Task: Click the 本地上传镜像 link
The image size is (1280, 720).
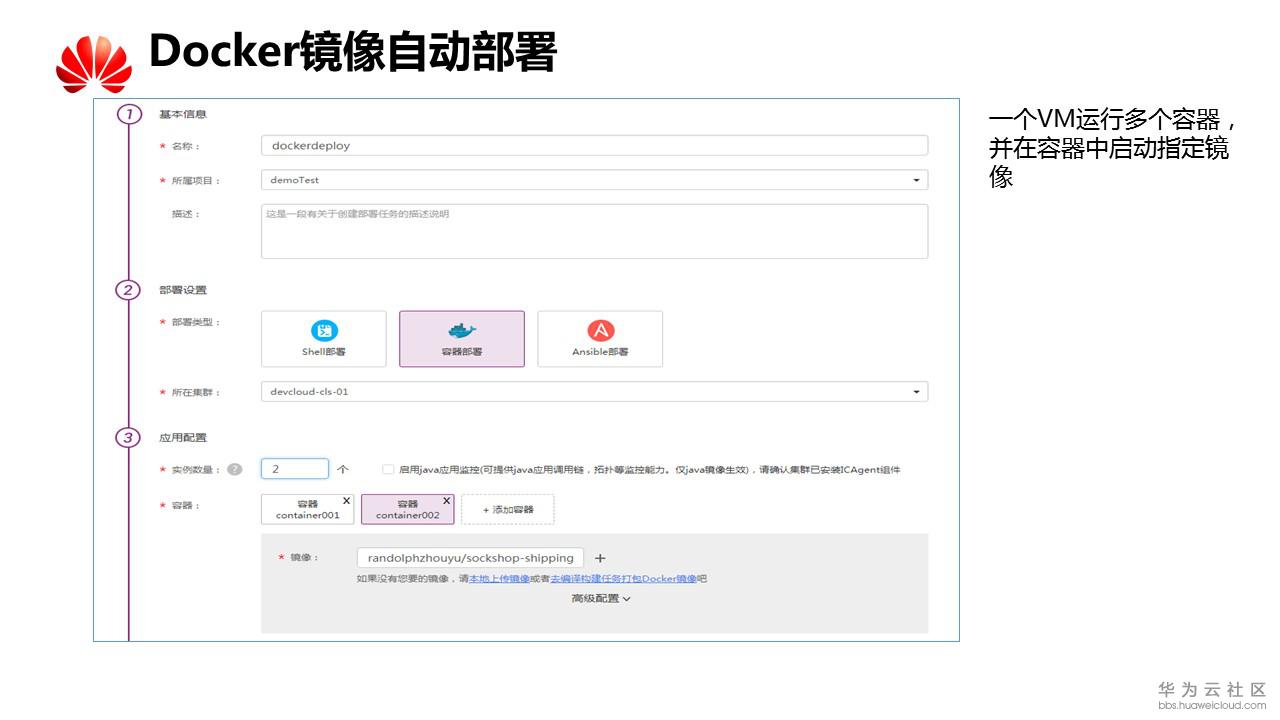Action: point(499,578)
